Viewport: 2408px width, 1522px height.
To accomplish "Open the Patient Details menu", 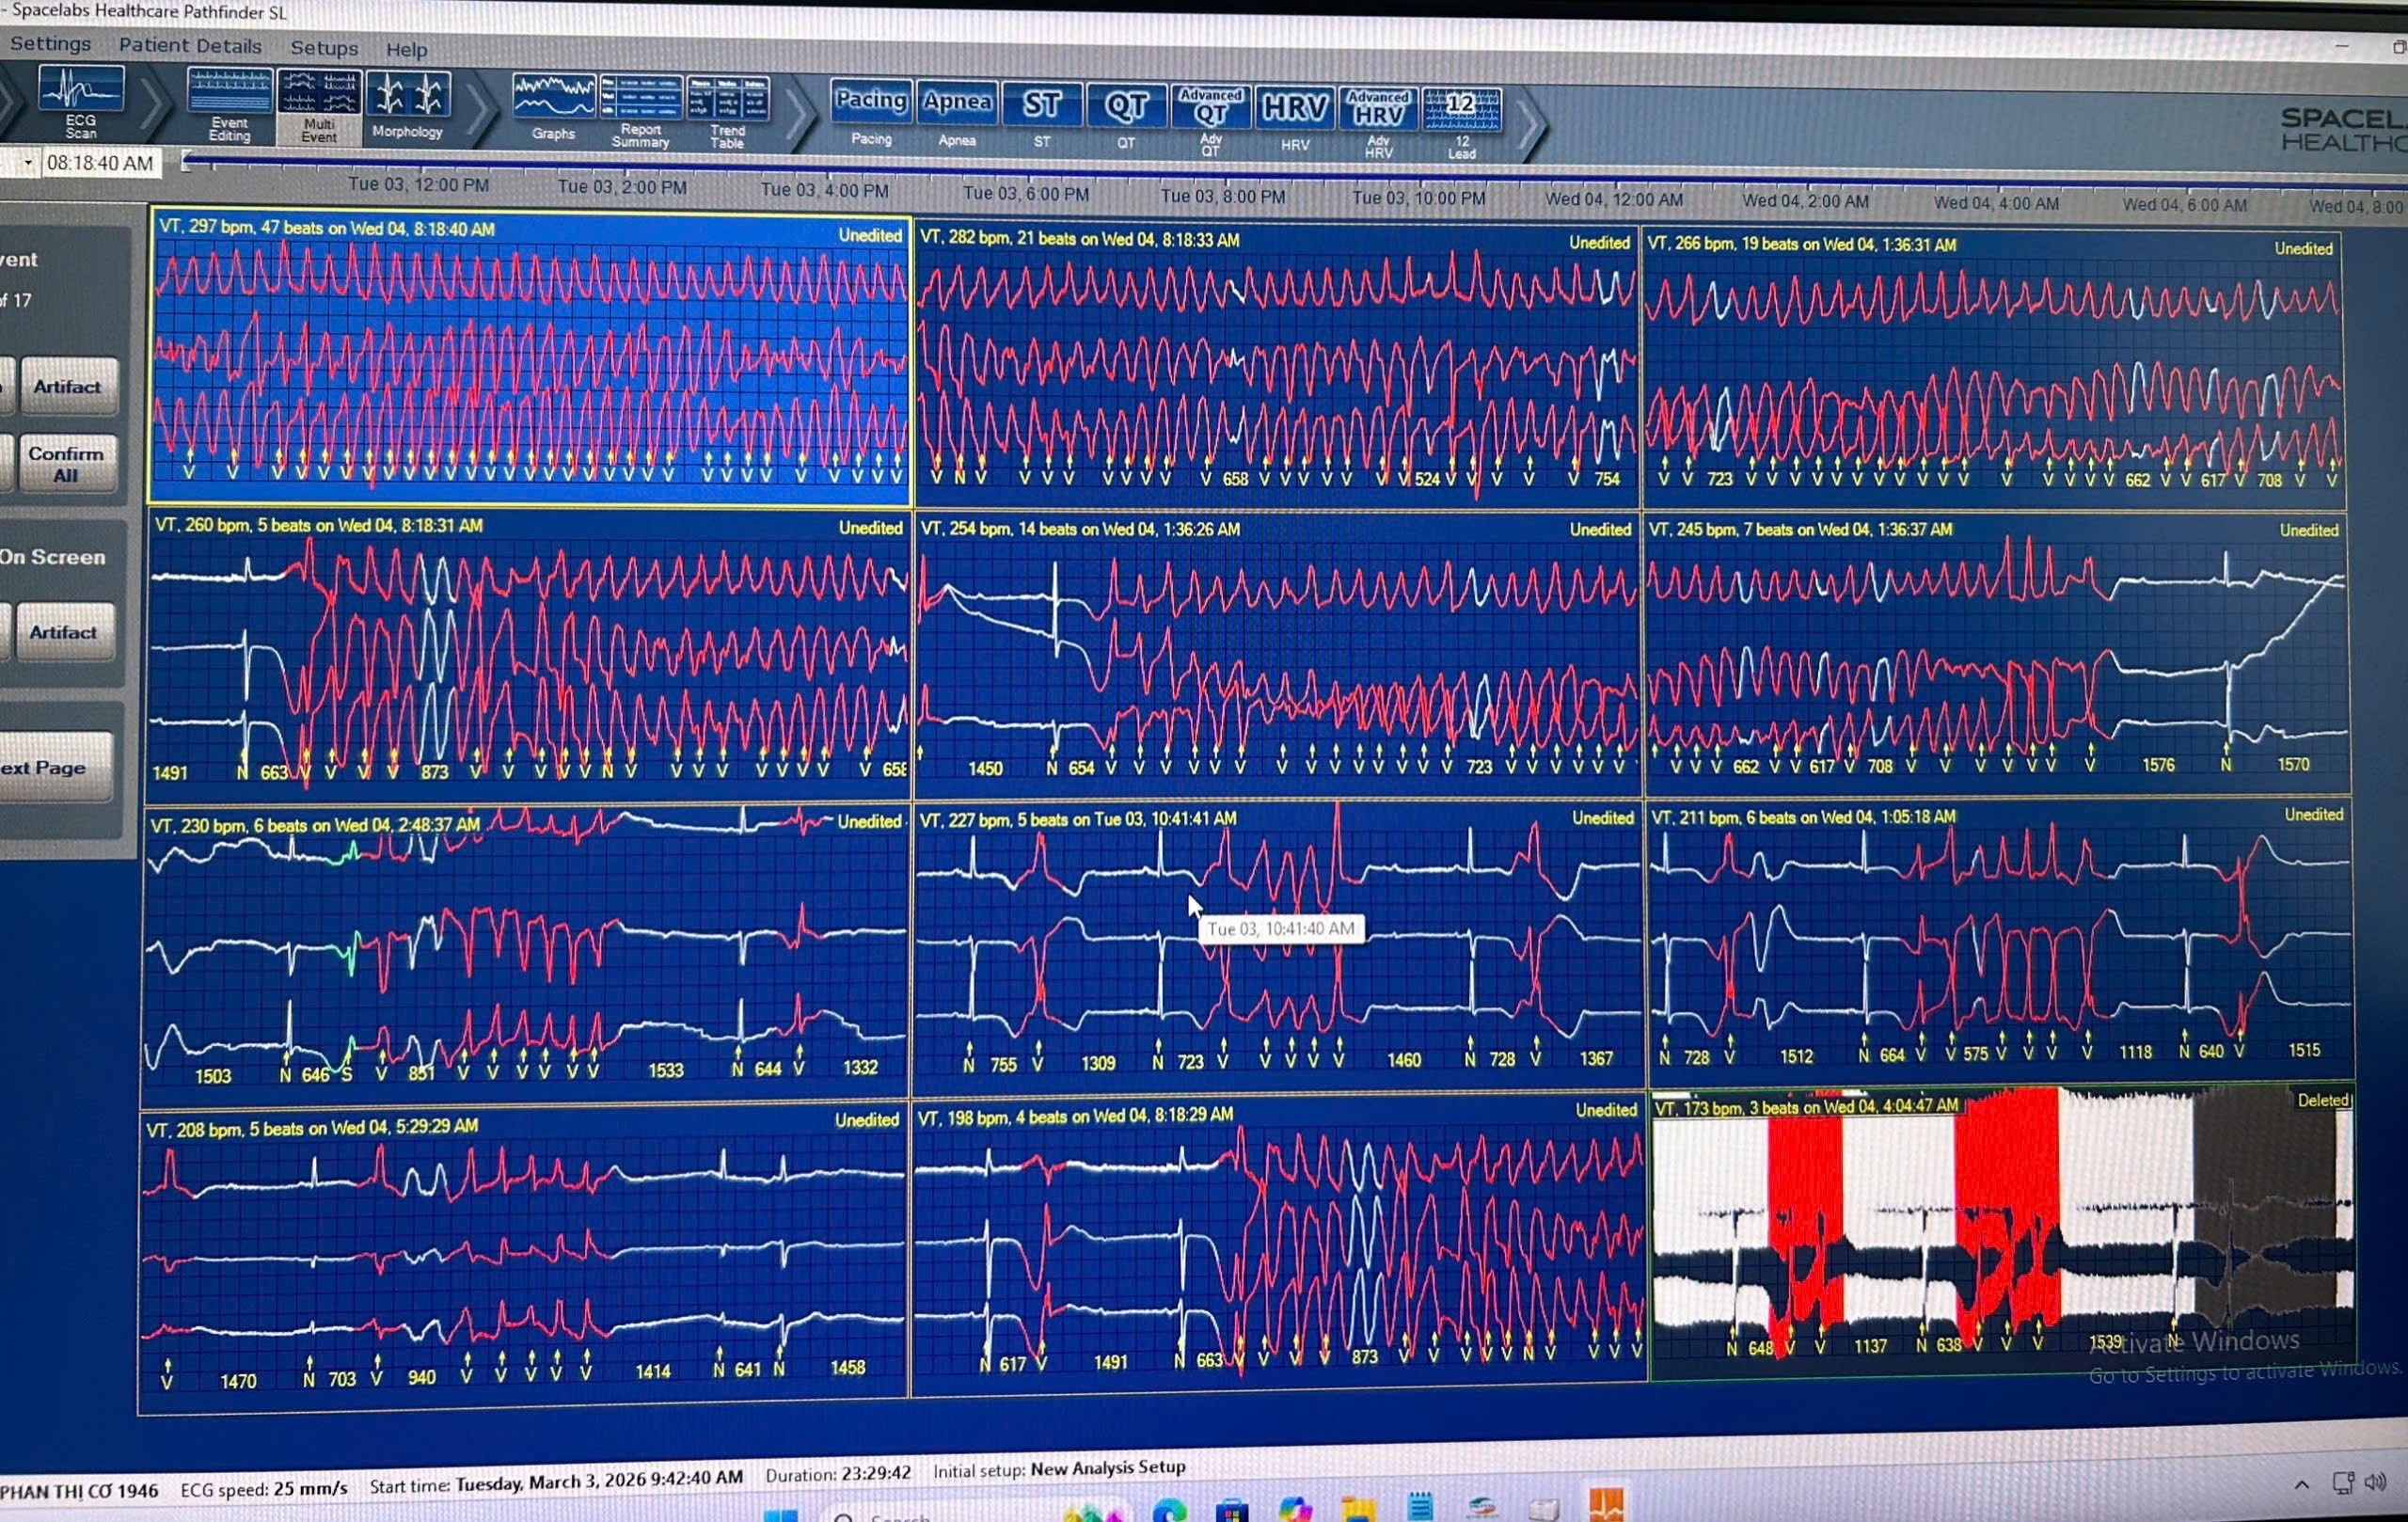I will coord(190,45).
